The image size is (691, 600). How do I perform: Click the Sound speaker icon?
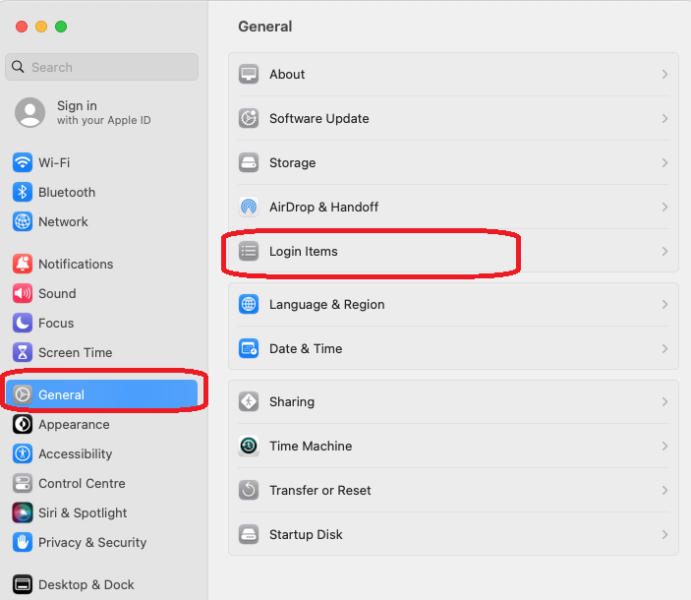click(x=22, y=293)
